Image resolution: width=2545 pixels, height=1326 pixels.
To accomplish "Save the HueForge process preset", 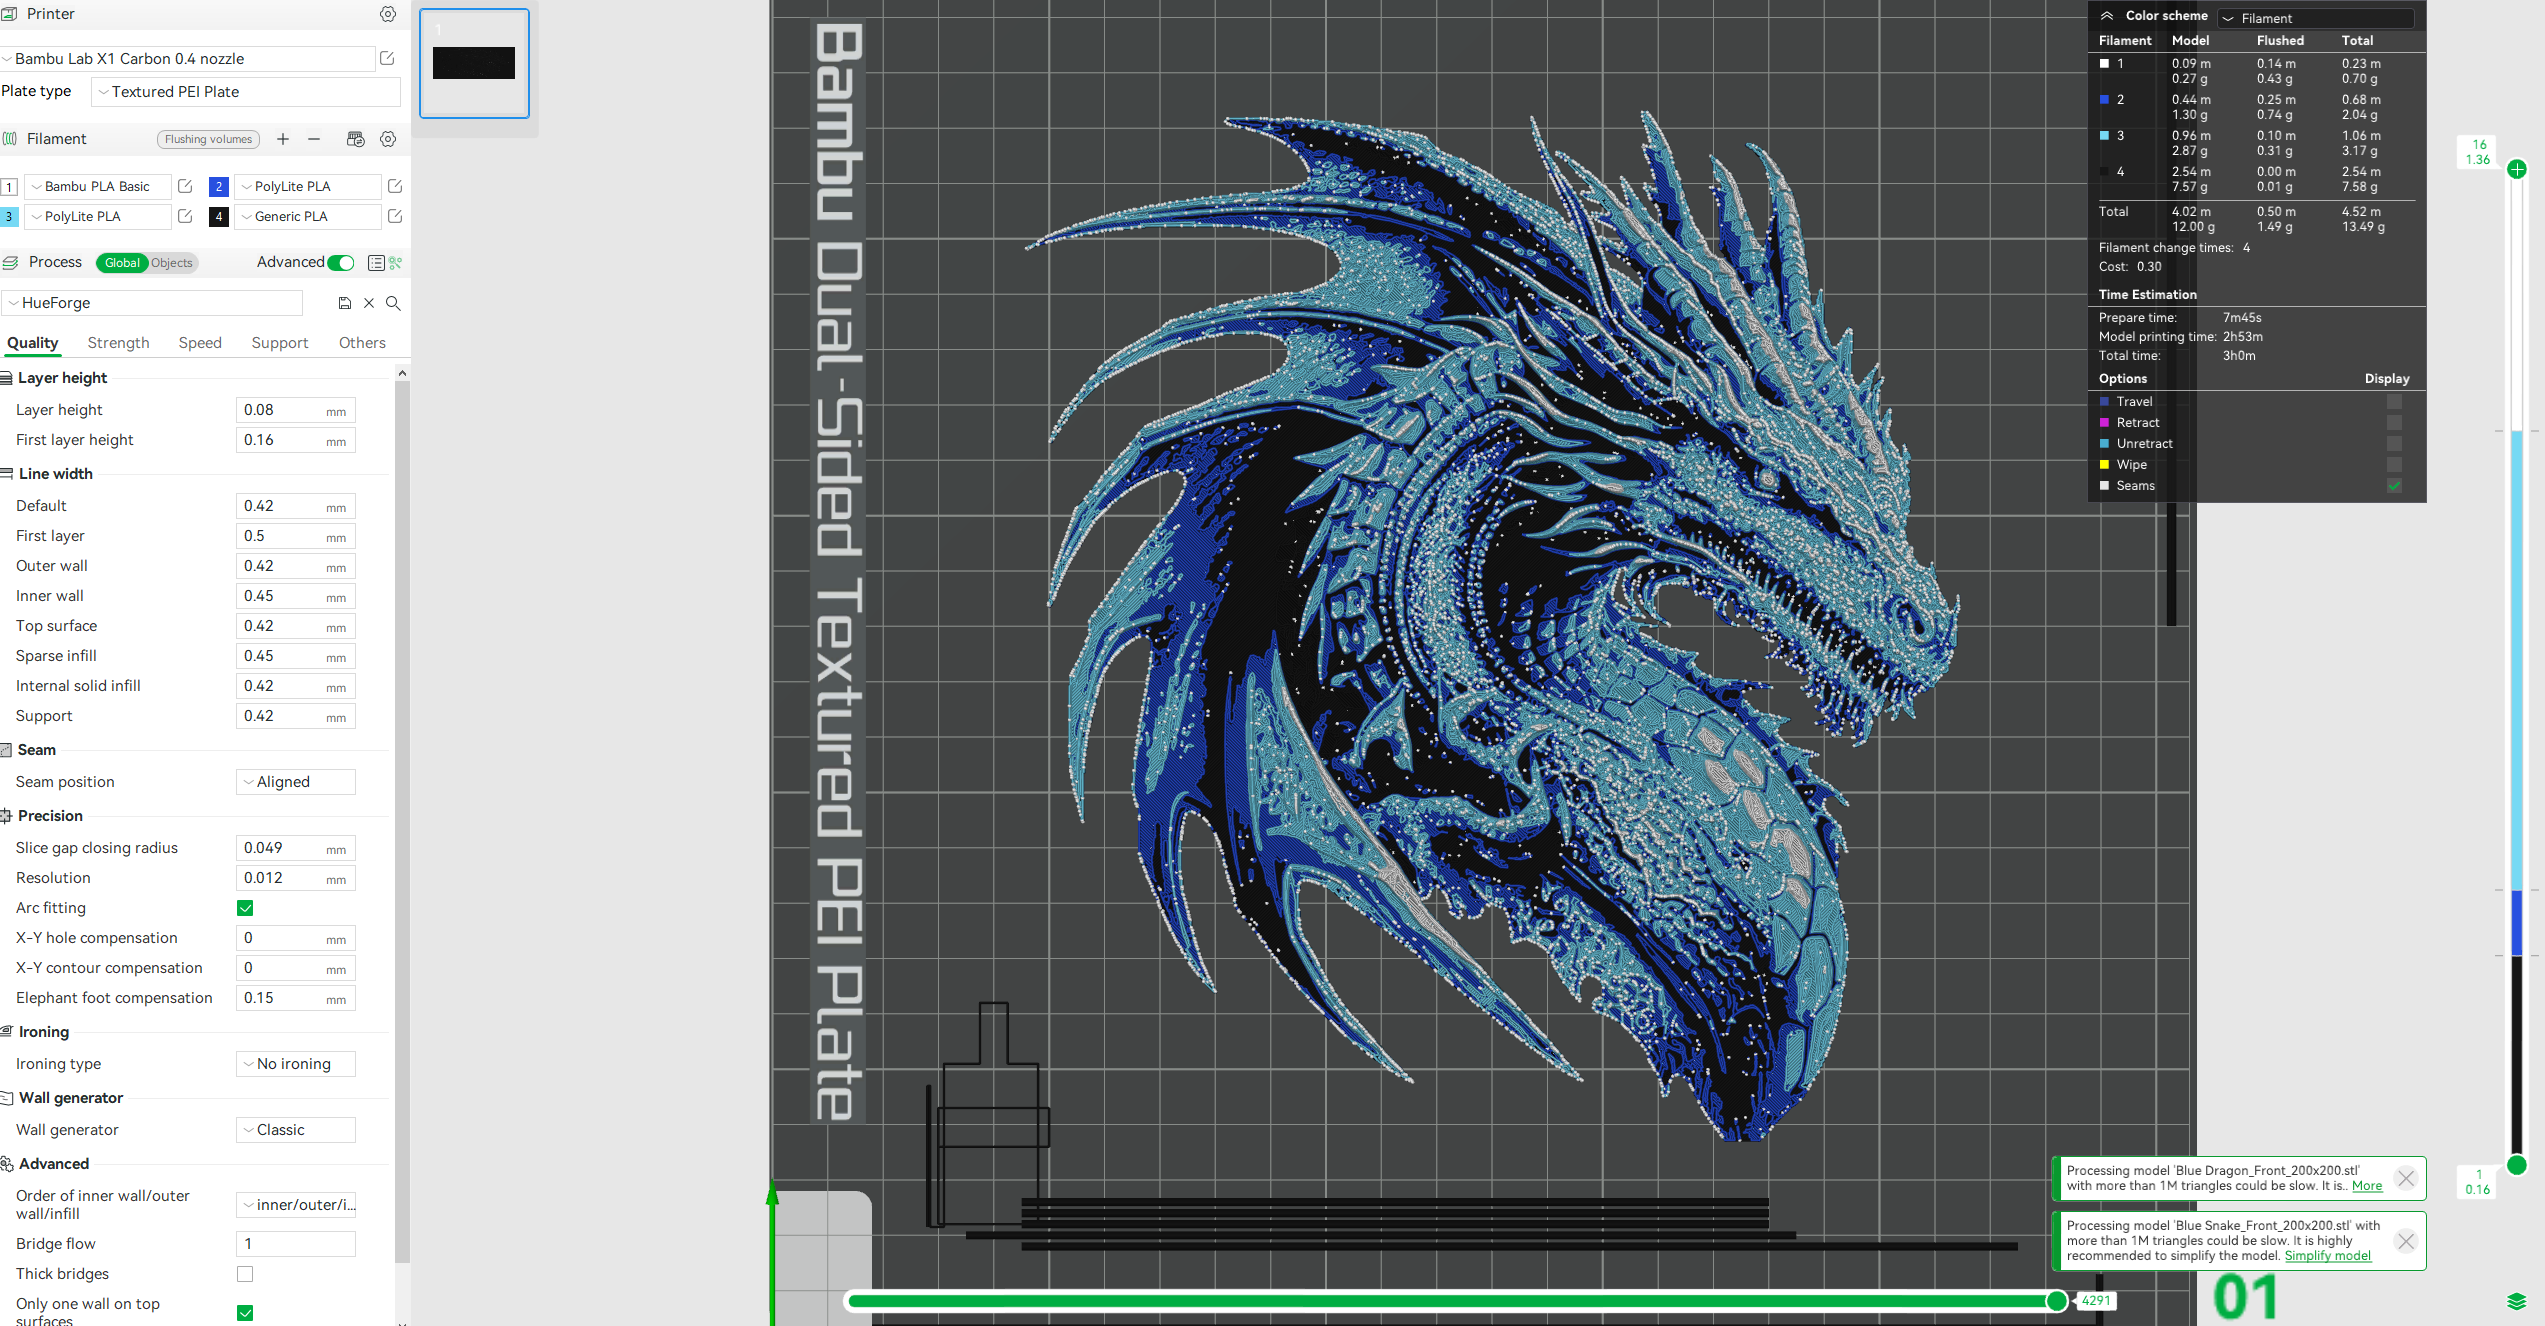I will pyautogui.click(x=345, y=302).
